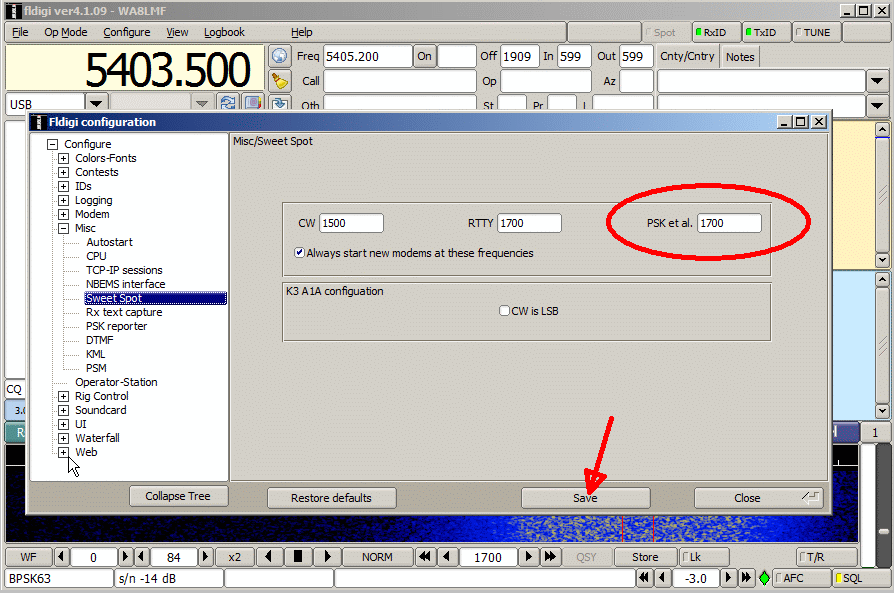Click the waterfall reverse arrow left of stop

tap(269, 557)
